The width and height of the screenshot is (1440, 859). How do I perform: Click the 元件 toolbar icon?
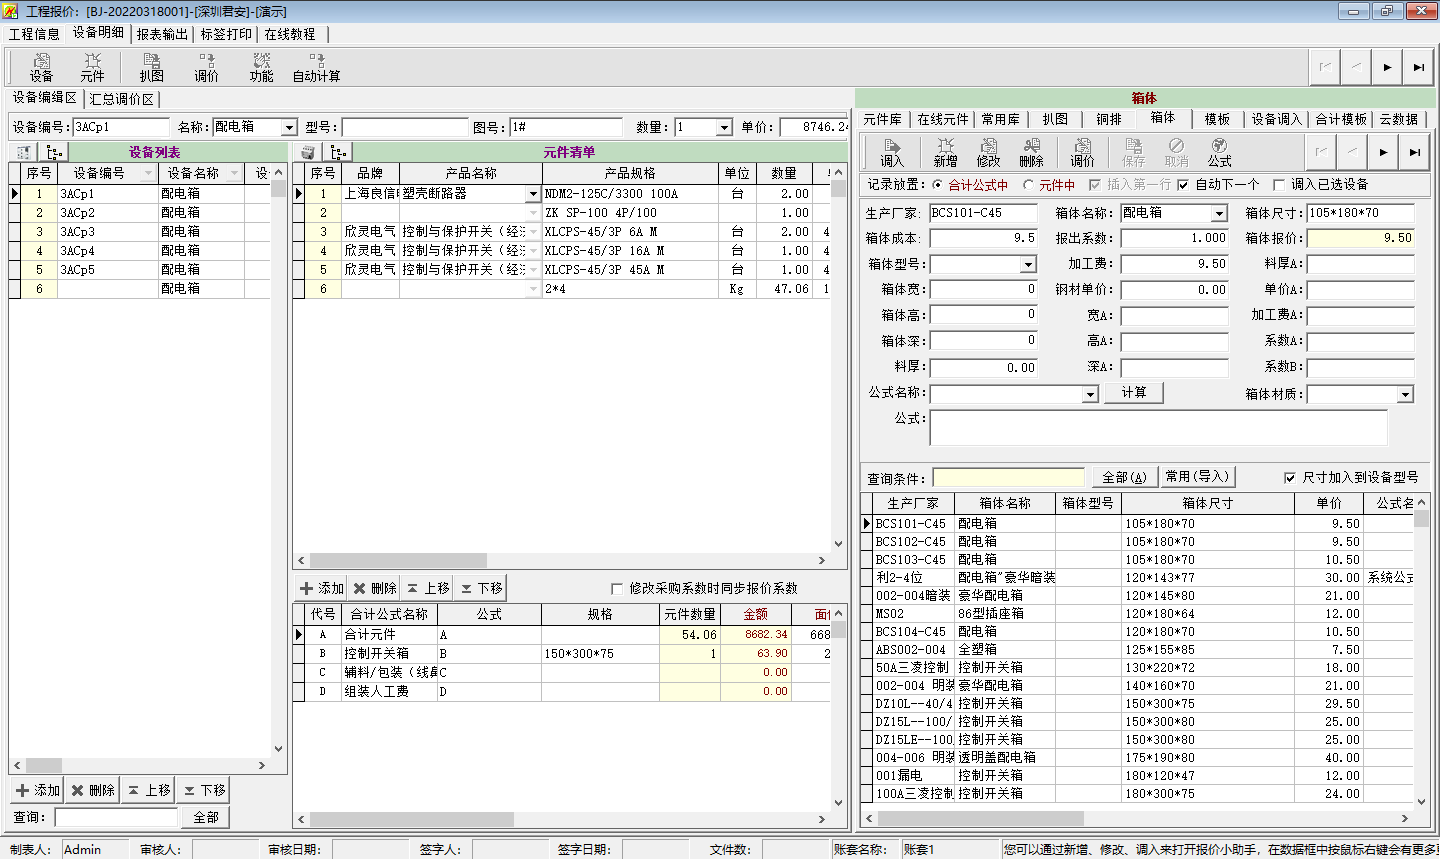[92, 67]
